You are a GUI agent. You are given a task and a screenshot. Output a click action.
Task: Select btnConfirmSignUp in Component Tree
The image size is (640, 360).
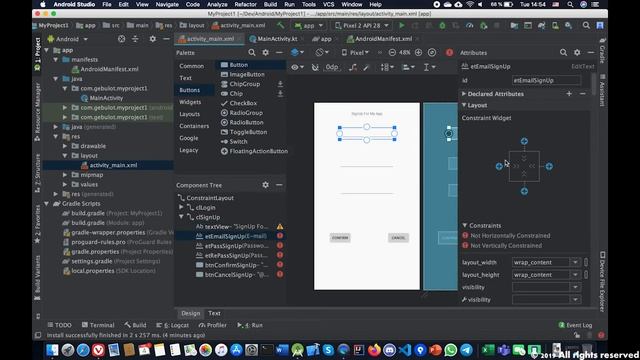232,265
